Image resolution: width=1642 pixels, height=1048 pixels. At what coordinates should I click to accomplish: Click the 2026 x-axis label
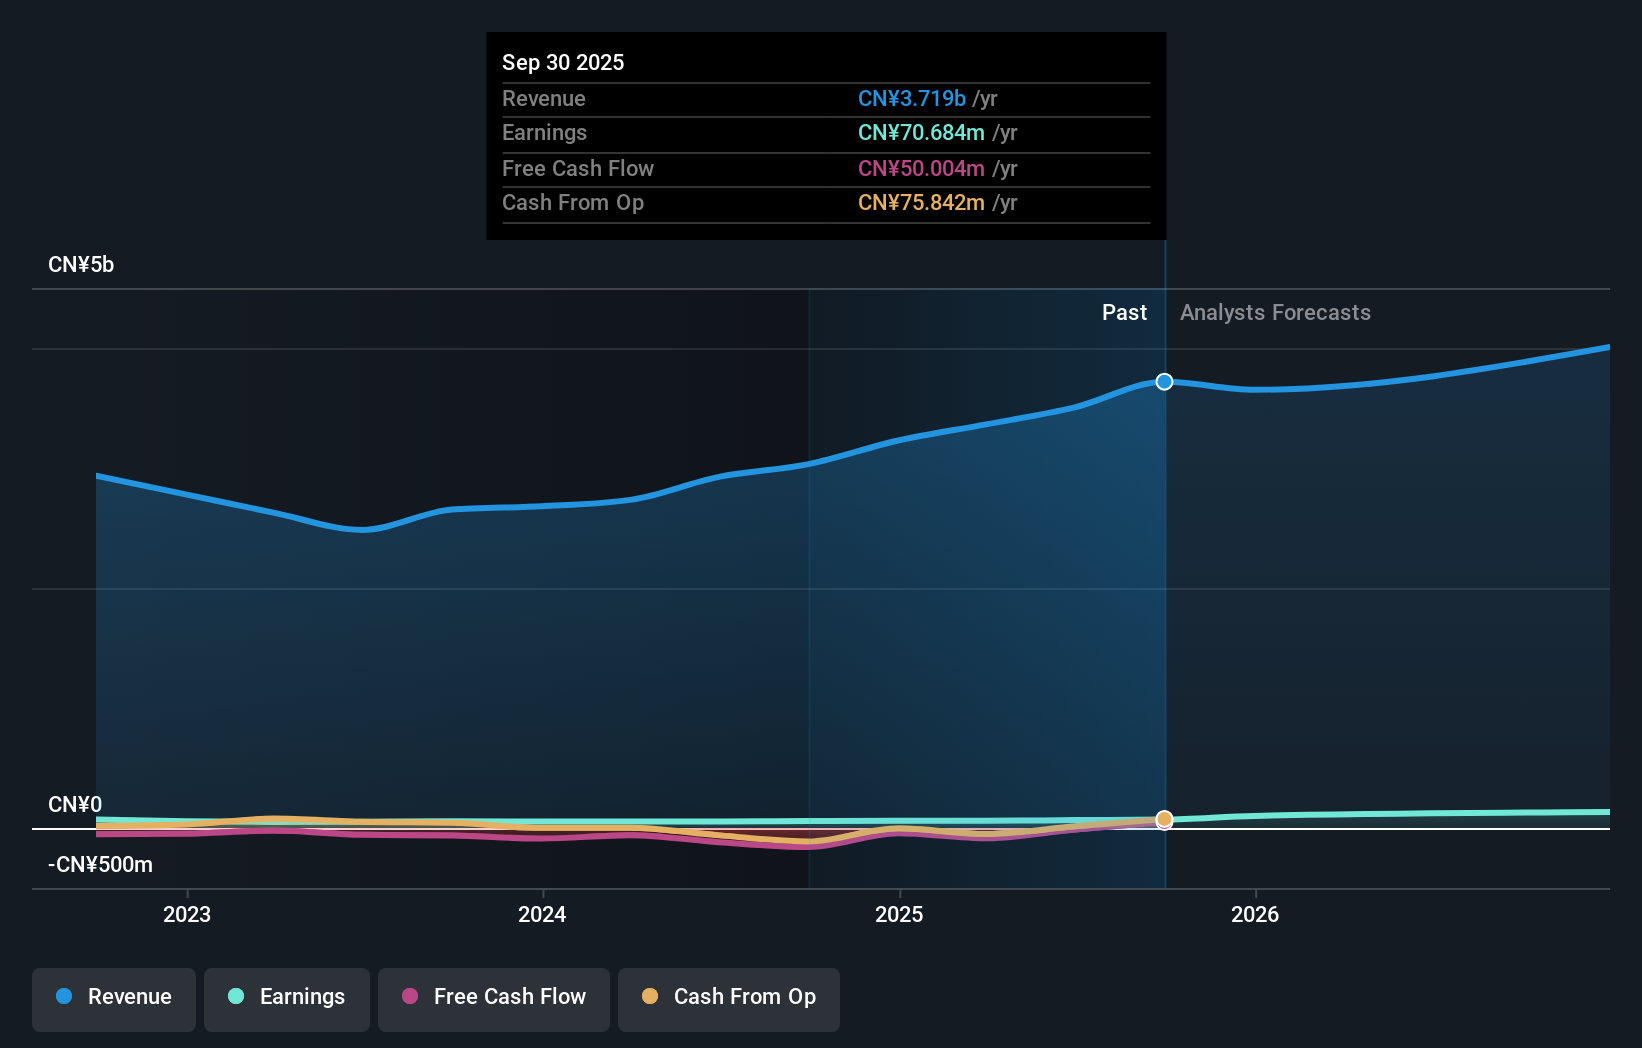[1255, 914]
